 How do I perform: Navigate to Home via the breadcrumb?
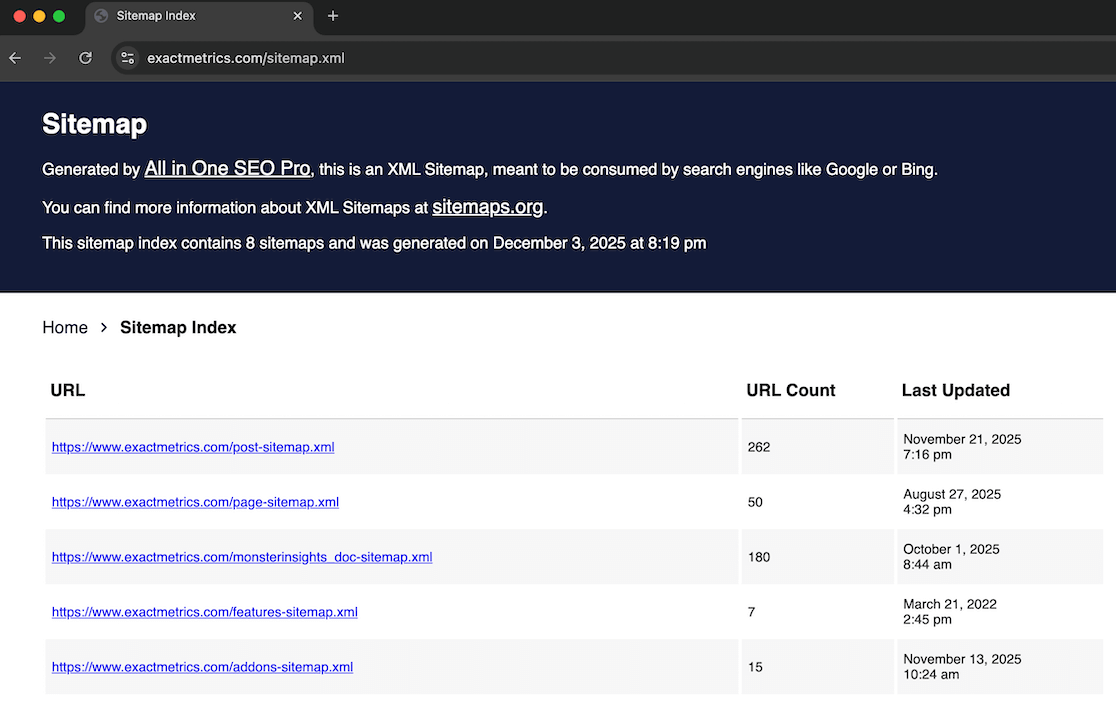tap(65, 327)
